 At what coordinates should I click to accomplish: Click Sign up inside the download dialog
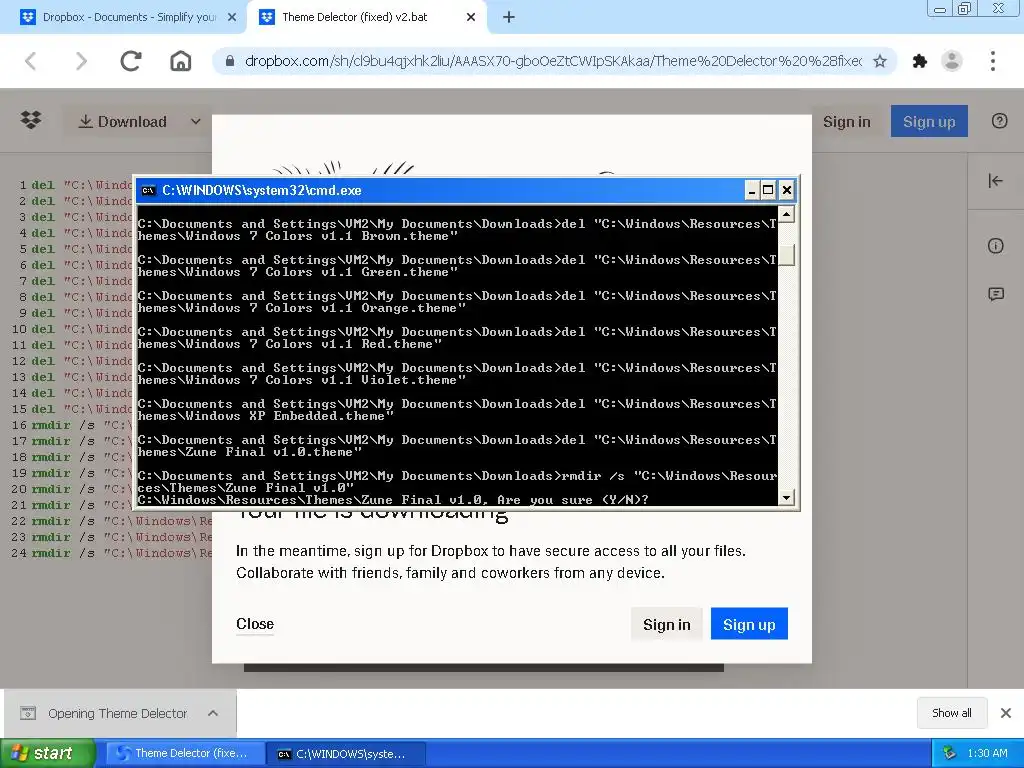[749, 624]
